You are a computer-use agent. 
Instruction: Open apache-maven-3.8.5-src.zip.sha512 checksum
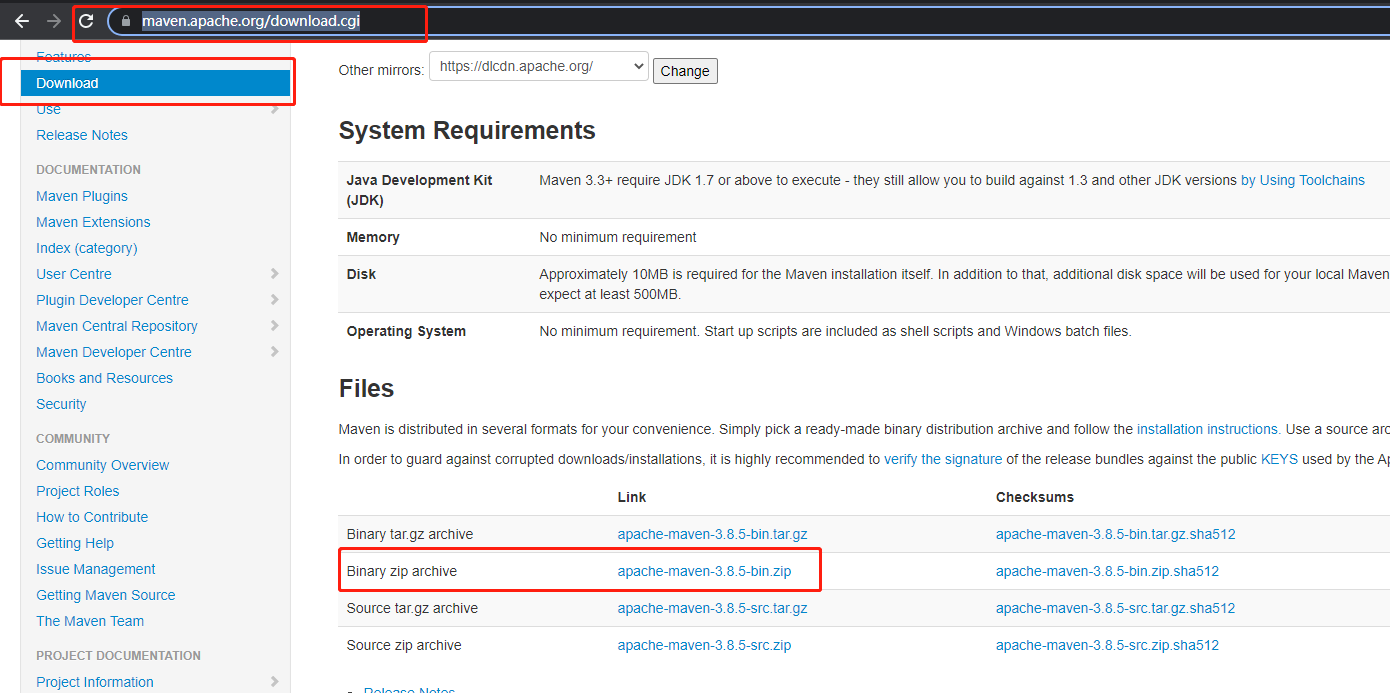coord(1107,645)
